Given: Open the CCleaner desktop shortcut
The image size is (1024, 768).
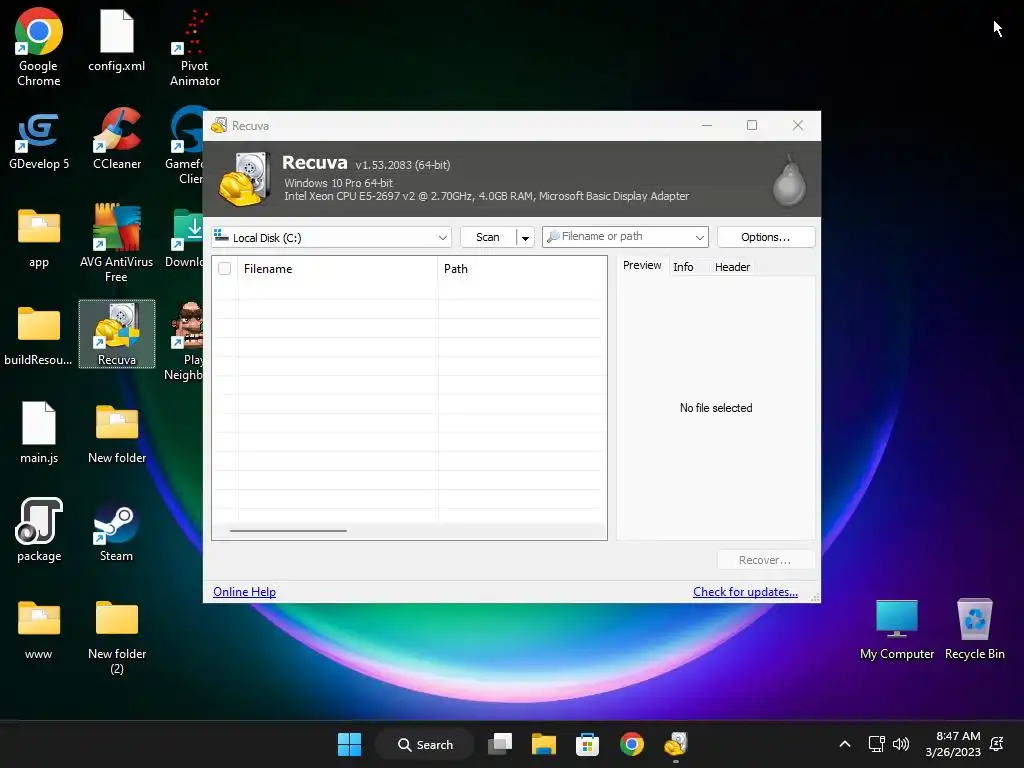Looking at the screenshot, I should coord(116,140).
